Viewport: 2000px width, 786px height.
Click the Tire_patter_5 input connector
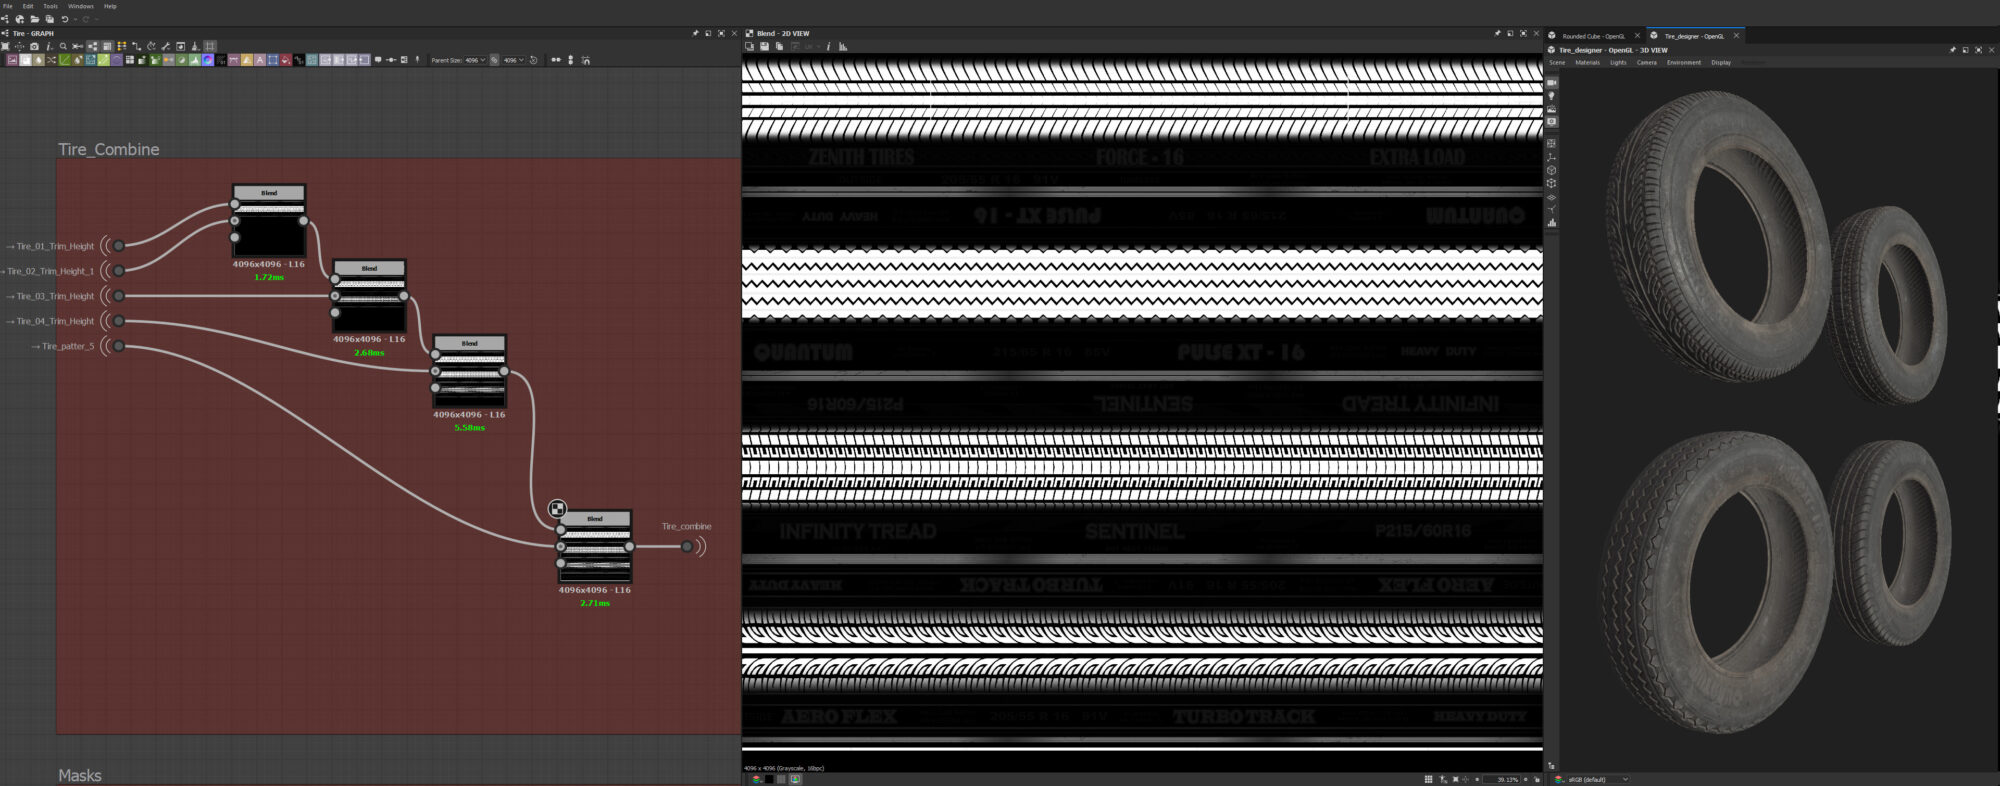pyautogui.click(x=118, y=346)
